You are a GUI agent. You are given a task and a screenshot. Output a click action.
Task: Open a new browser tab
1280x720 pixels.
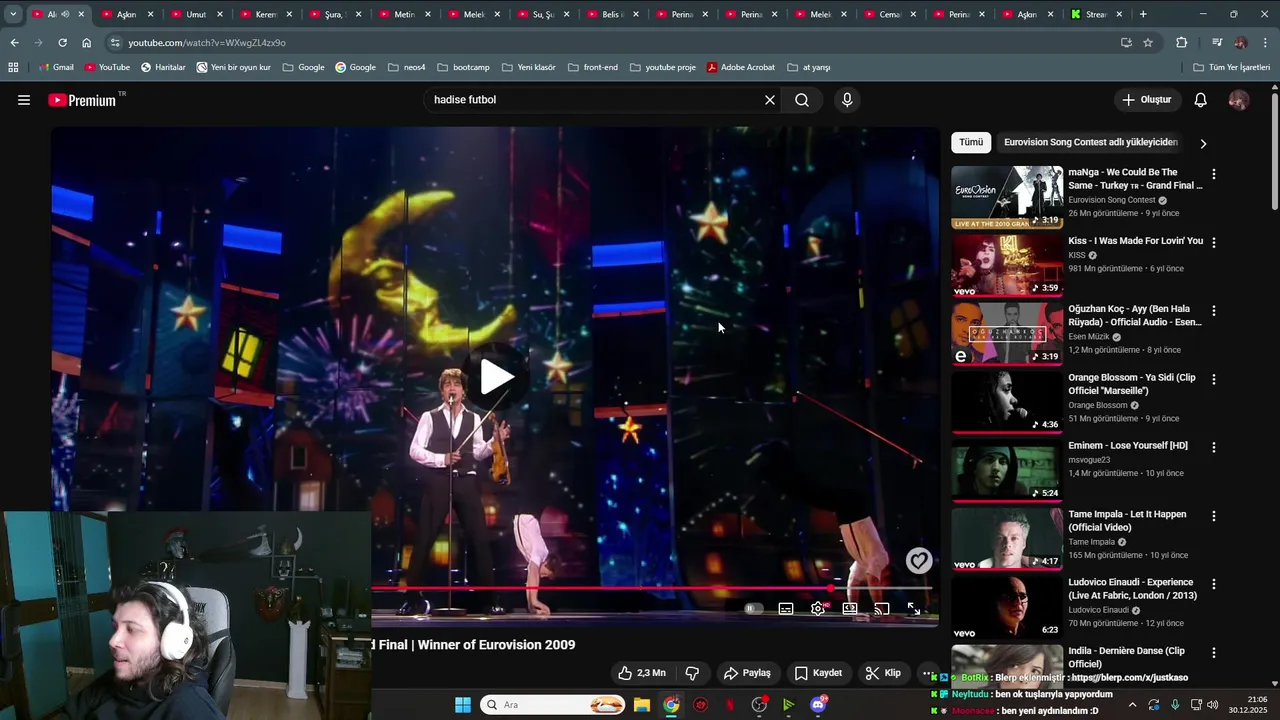pyautogui.click(x=1143, y=14)
